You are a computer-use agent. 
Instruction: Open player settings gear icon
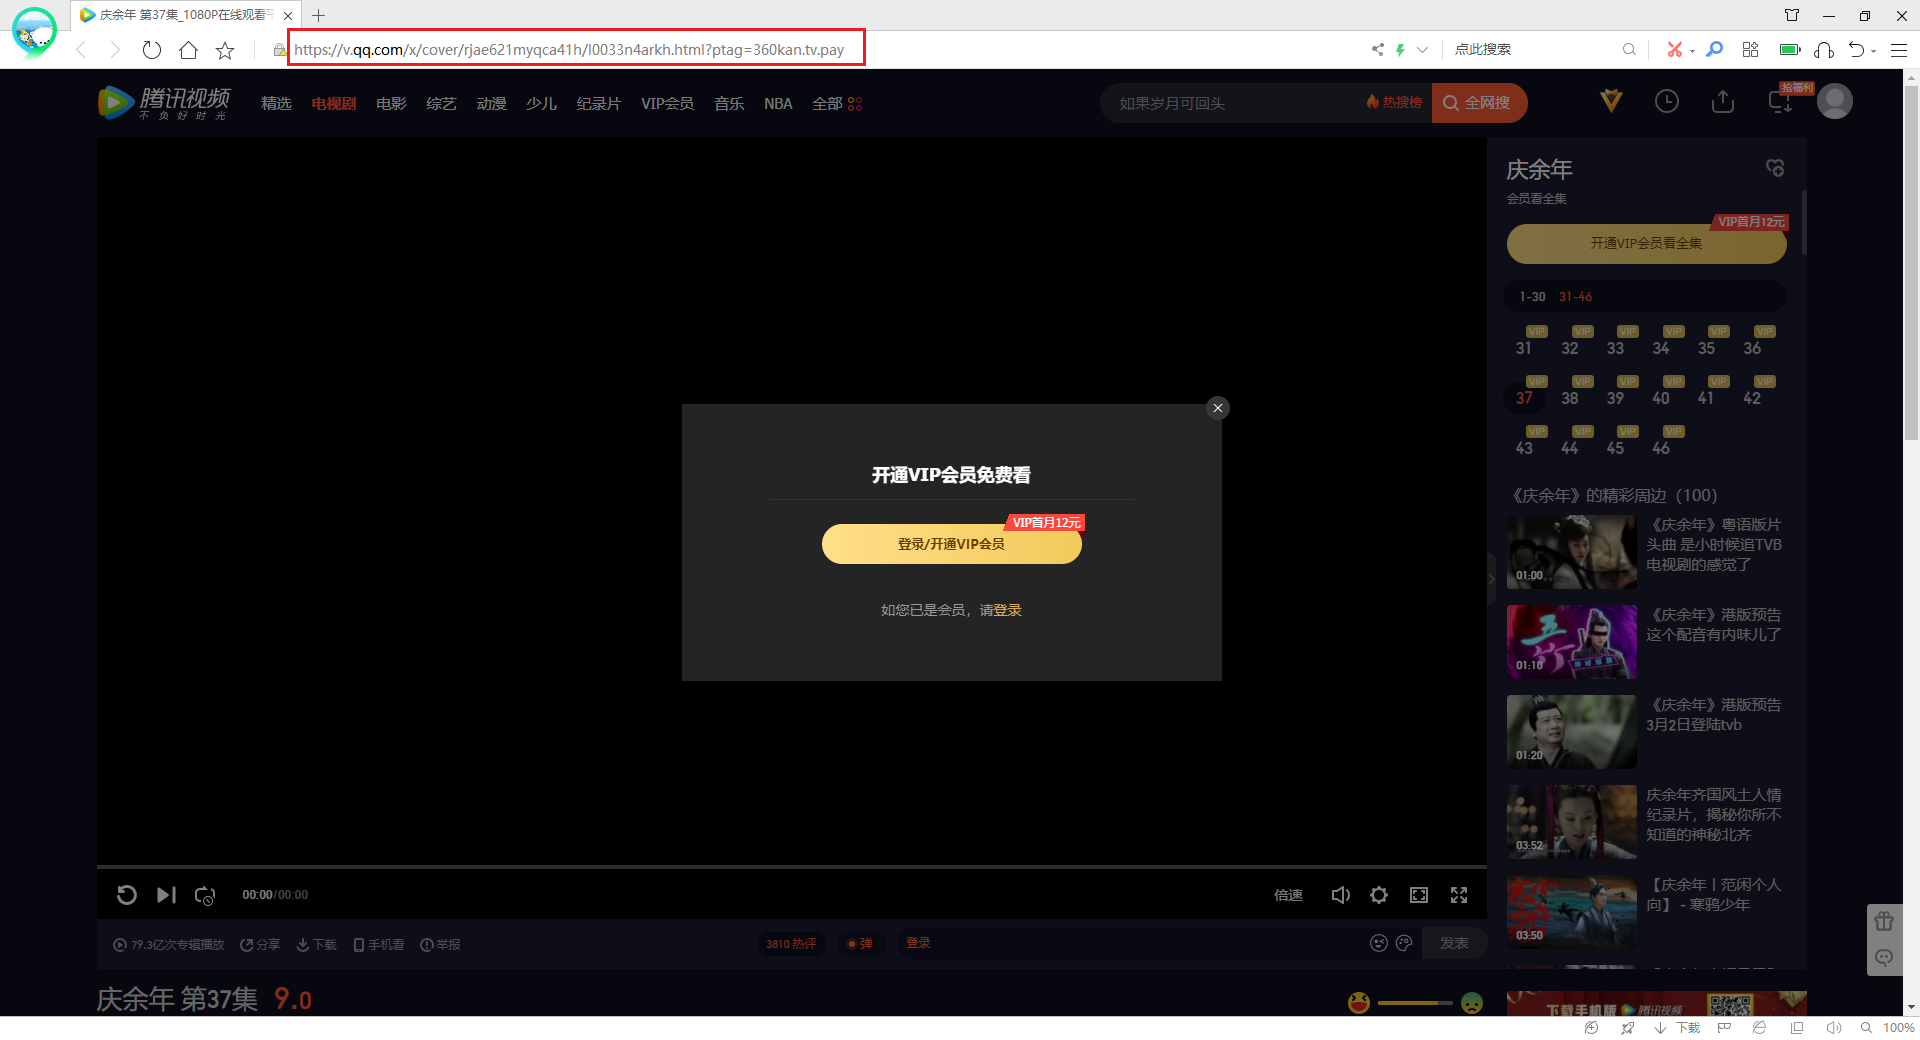click(x=1379, y=895)
